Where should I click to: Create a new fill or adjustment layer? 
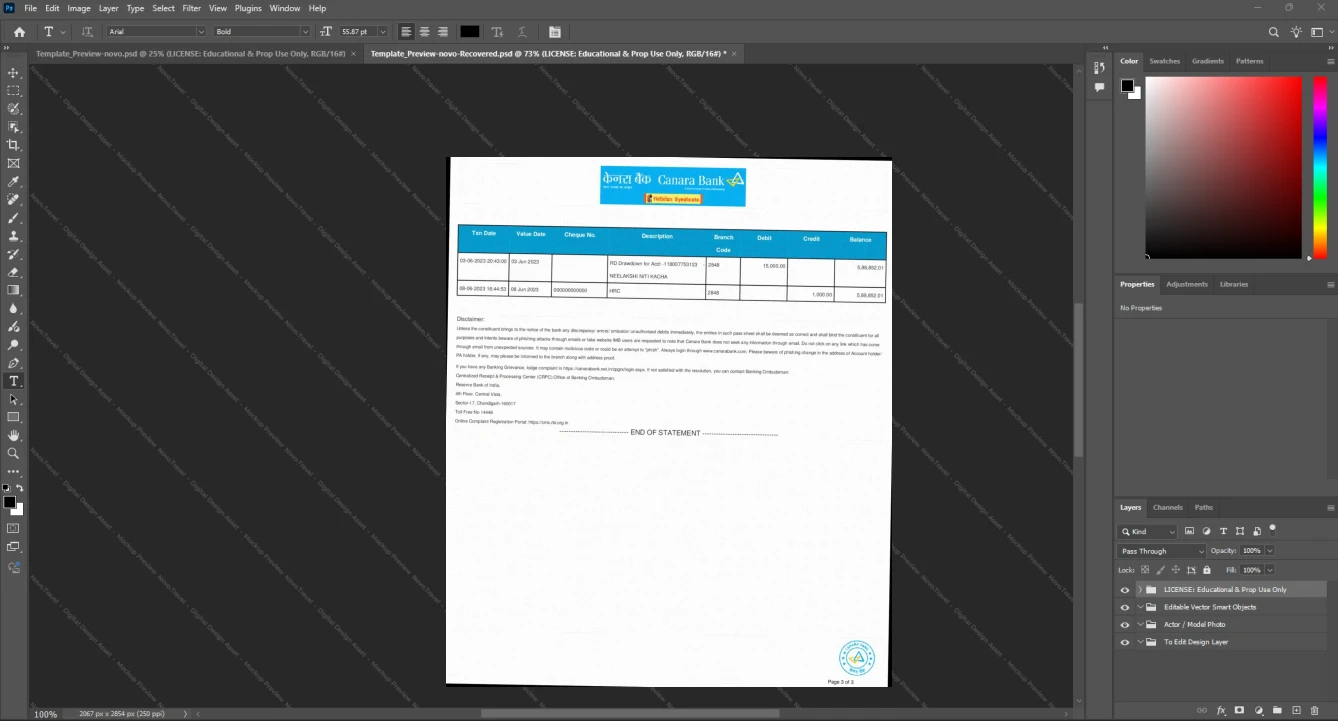click(x=1259, y=710)
